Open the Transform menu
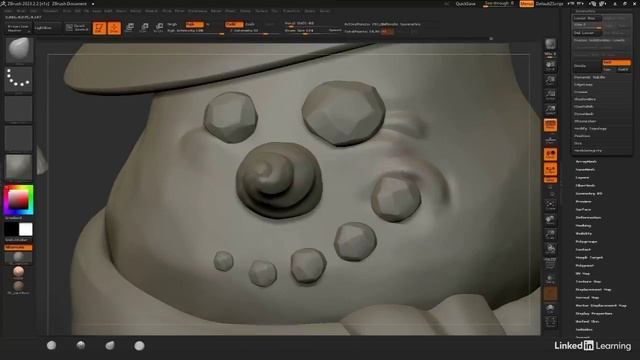 tap(292, 11)
